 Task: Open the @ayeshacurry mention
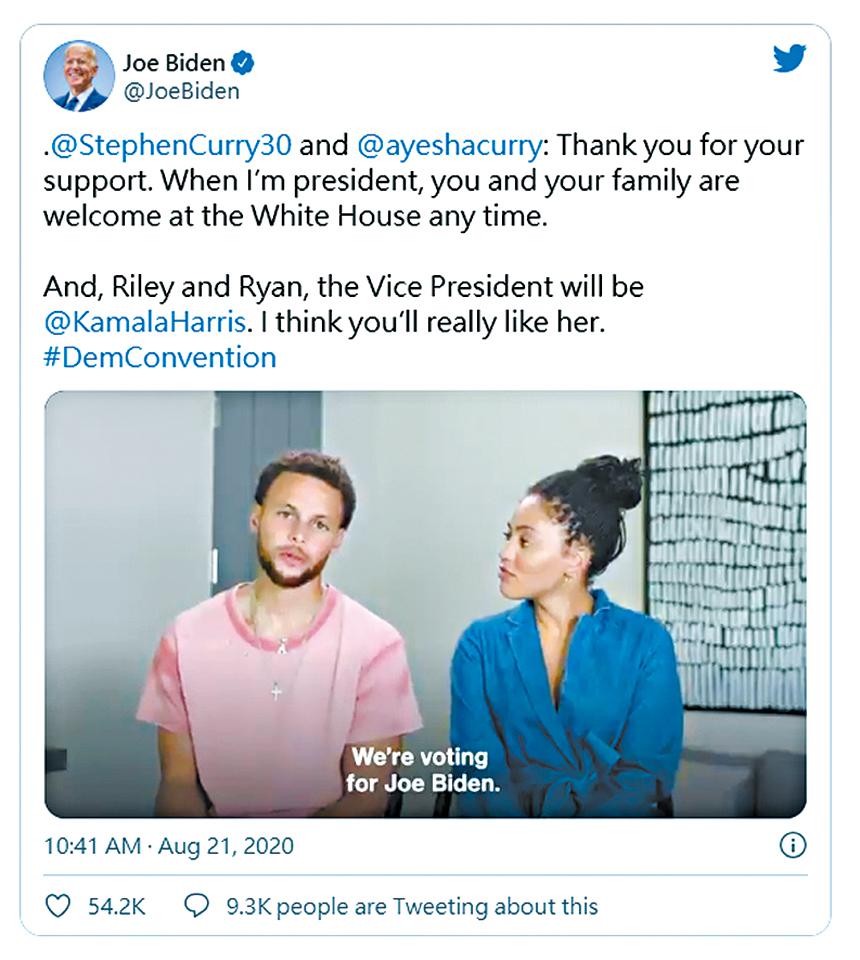449,145
